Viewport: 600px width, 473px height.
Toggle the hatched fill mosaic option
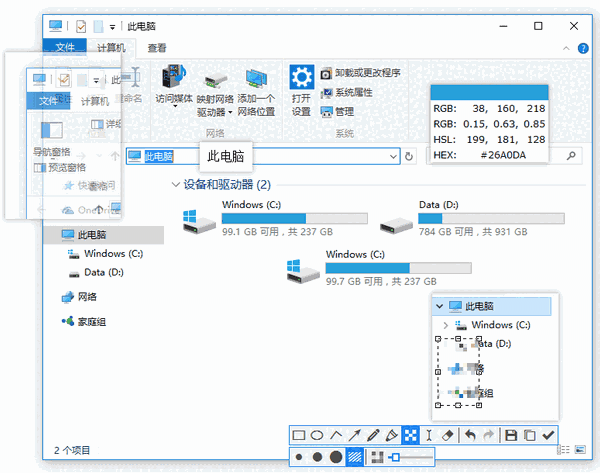coord(355,457)
